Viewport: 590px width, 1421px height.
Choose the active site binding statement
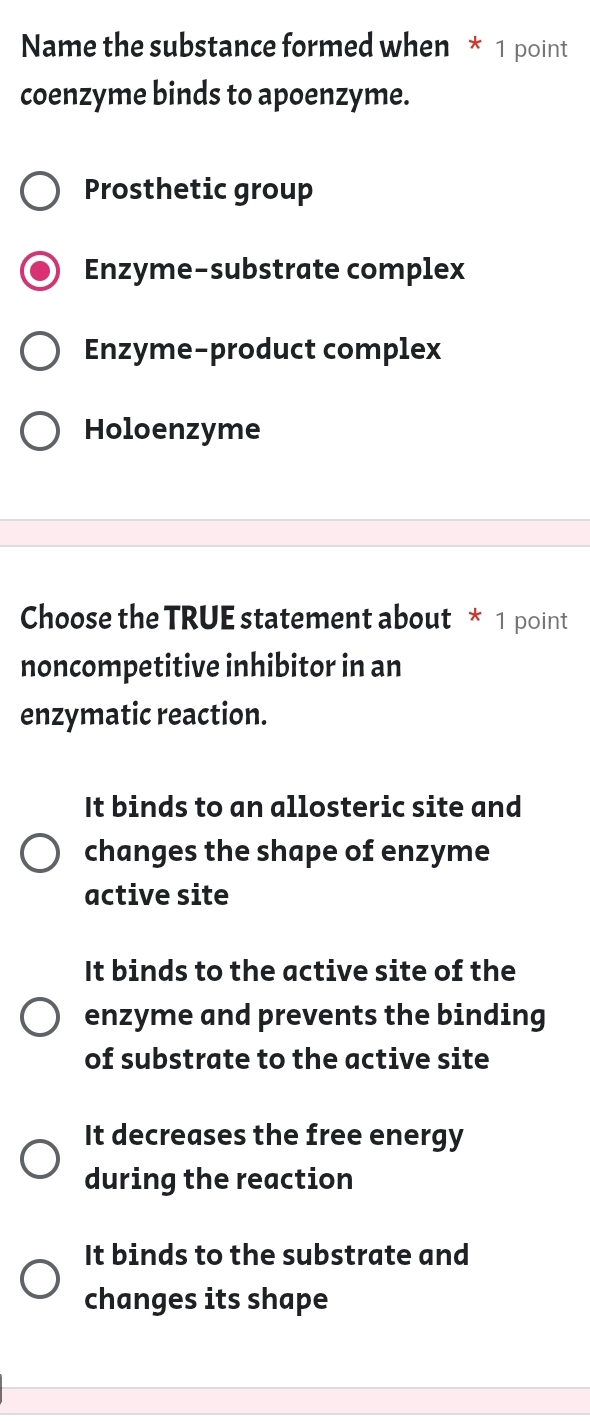click(39, 1015)
